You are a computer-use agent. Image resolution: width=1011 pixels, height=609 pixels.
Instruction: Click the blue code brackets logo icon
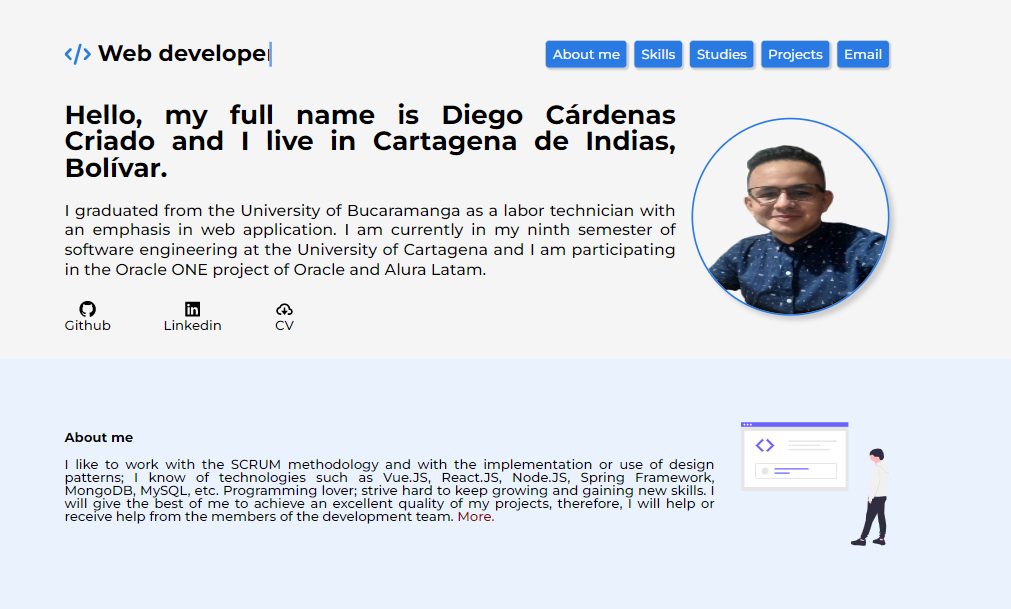point(78,54)
